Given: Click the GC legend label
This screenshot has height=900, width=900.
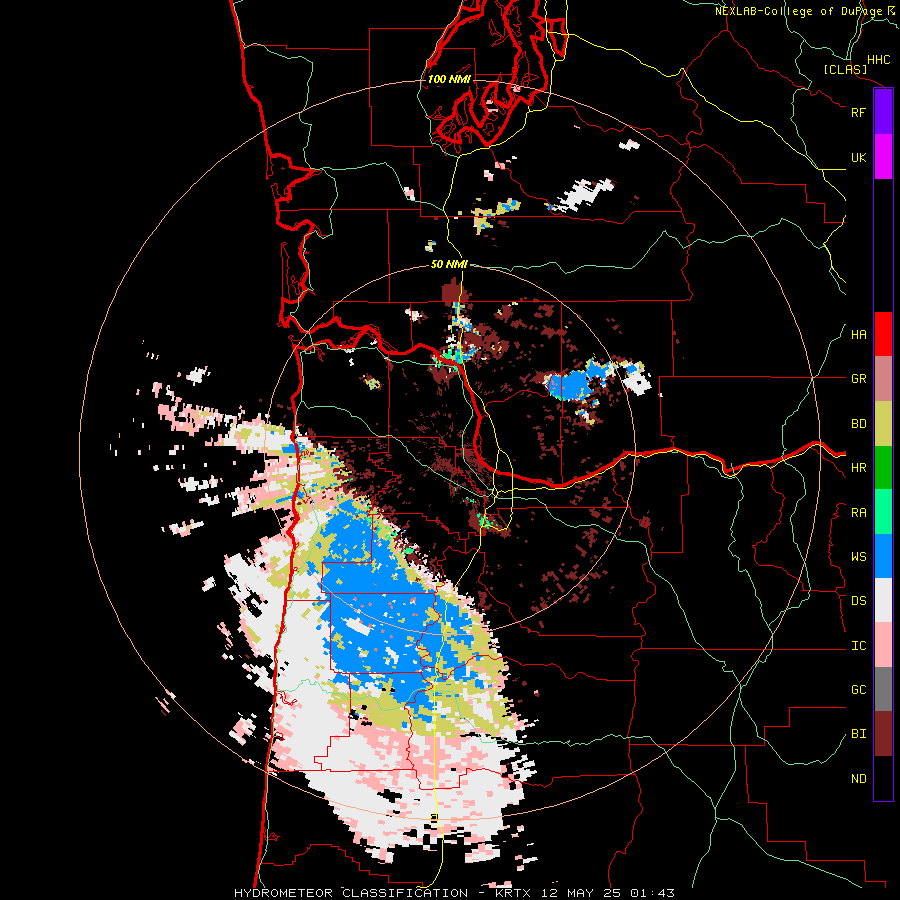Looking at the screenshot, I should click(x=858, y=690).
